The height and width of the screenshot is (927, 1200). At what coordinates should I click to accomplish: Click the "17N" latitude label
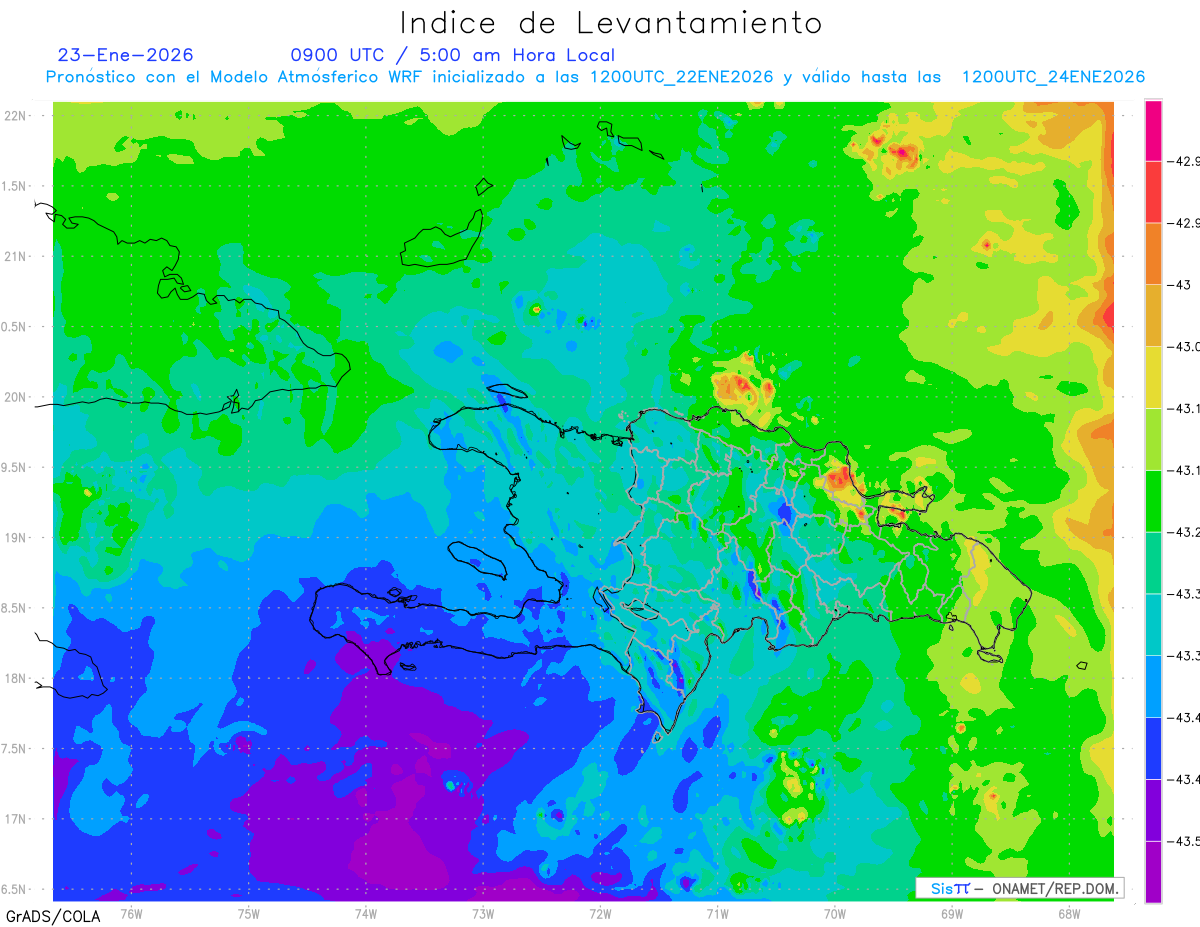click(x=15, y=819)
